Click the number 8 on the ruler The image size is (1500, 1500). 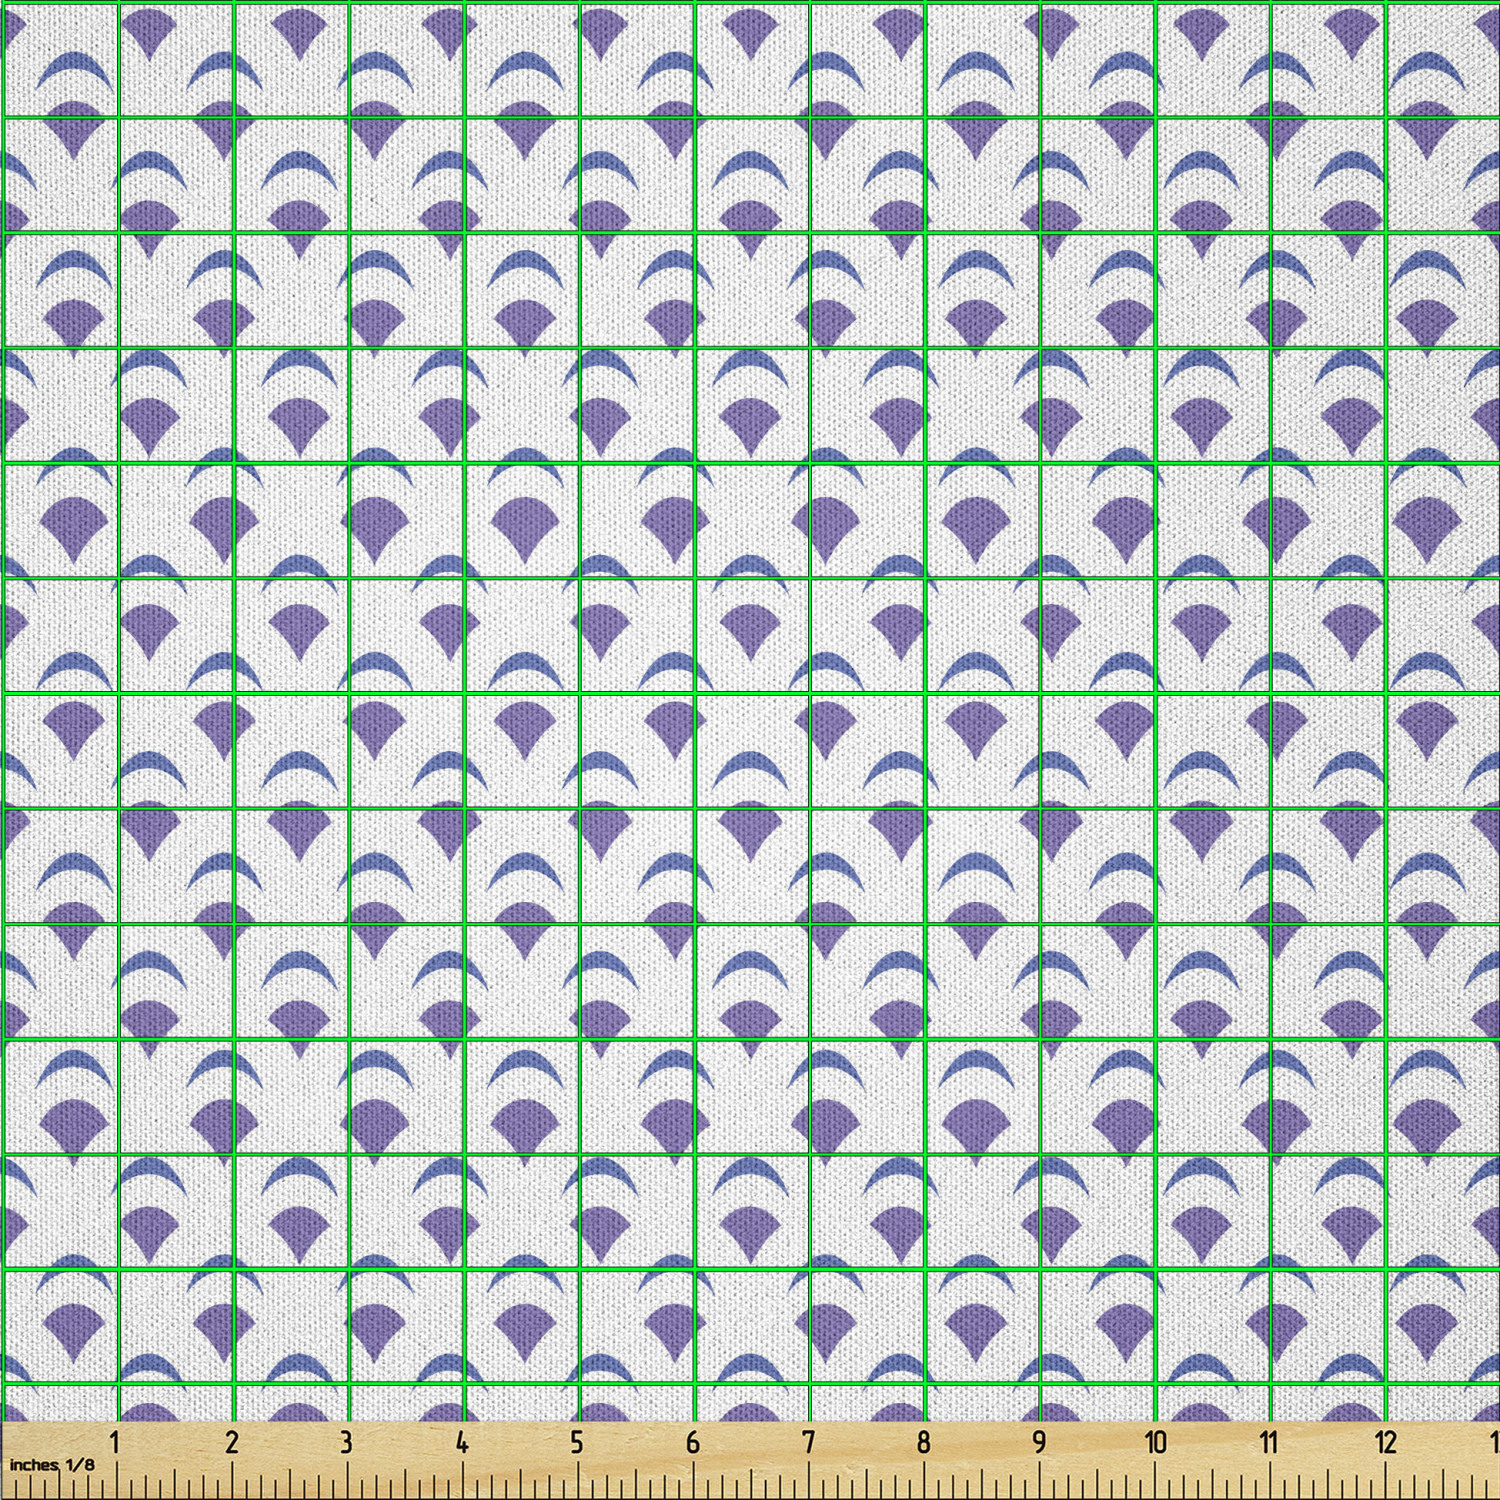(923, 1442)
